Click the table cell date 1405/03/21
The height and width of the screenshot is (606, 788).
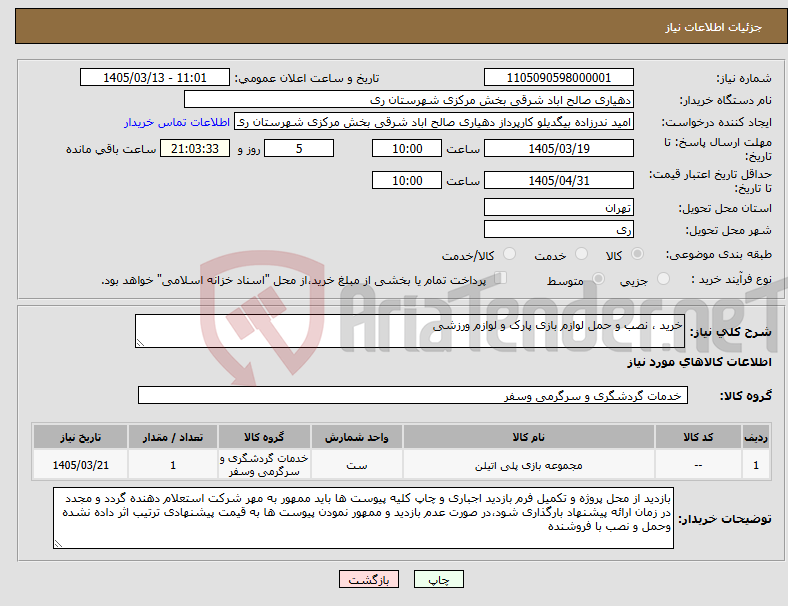click(x=80, y=465)
